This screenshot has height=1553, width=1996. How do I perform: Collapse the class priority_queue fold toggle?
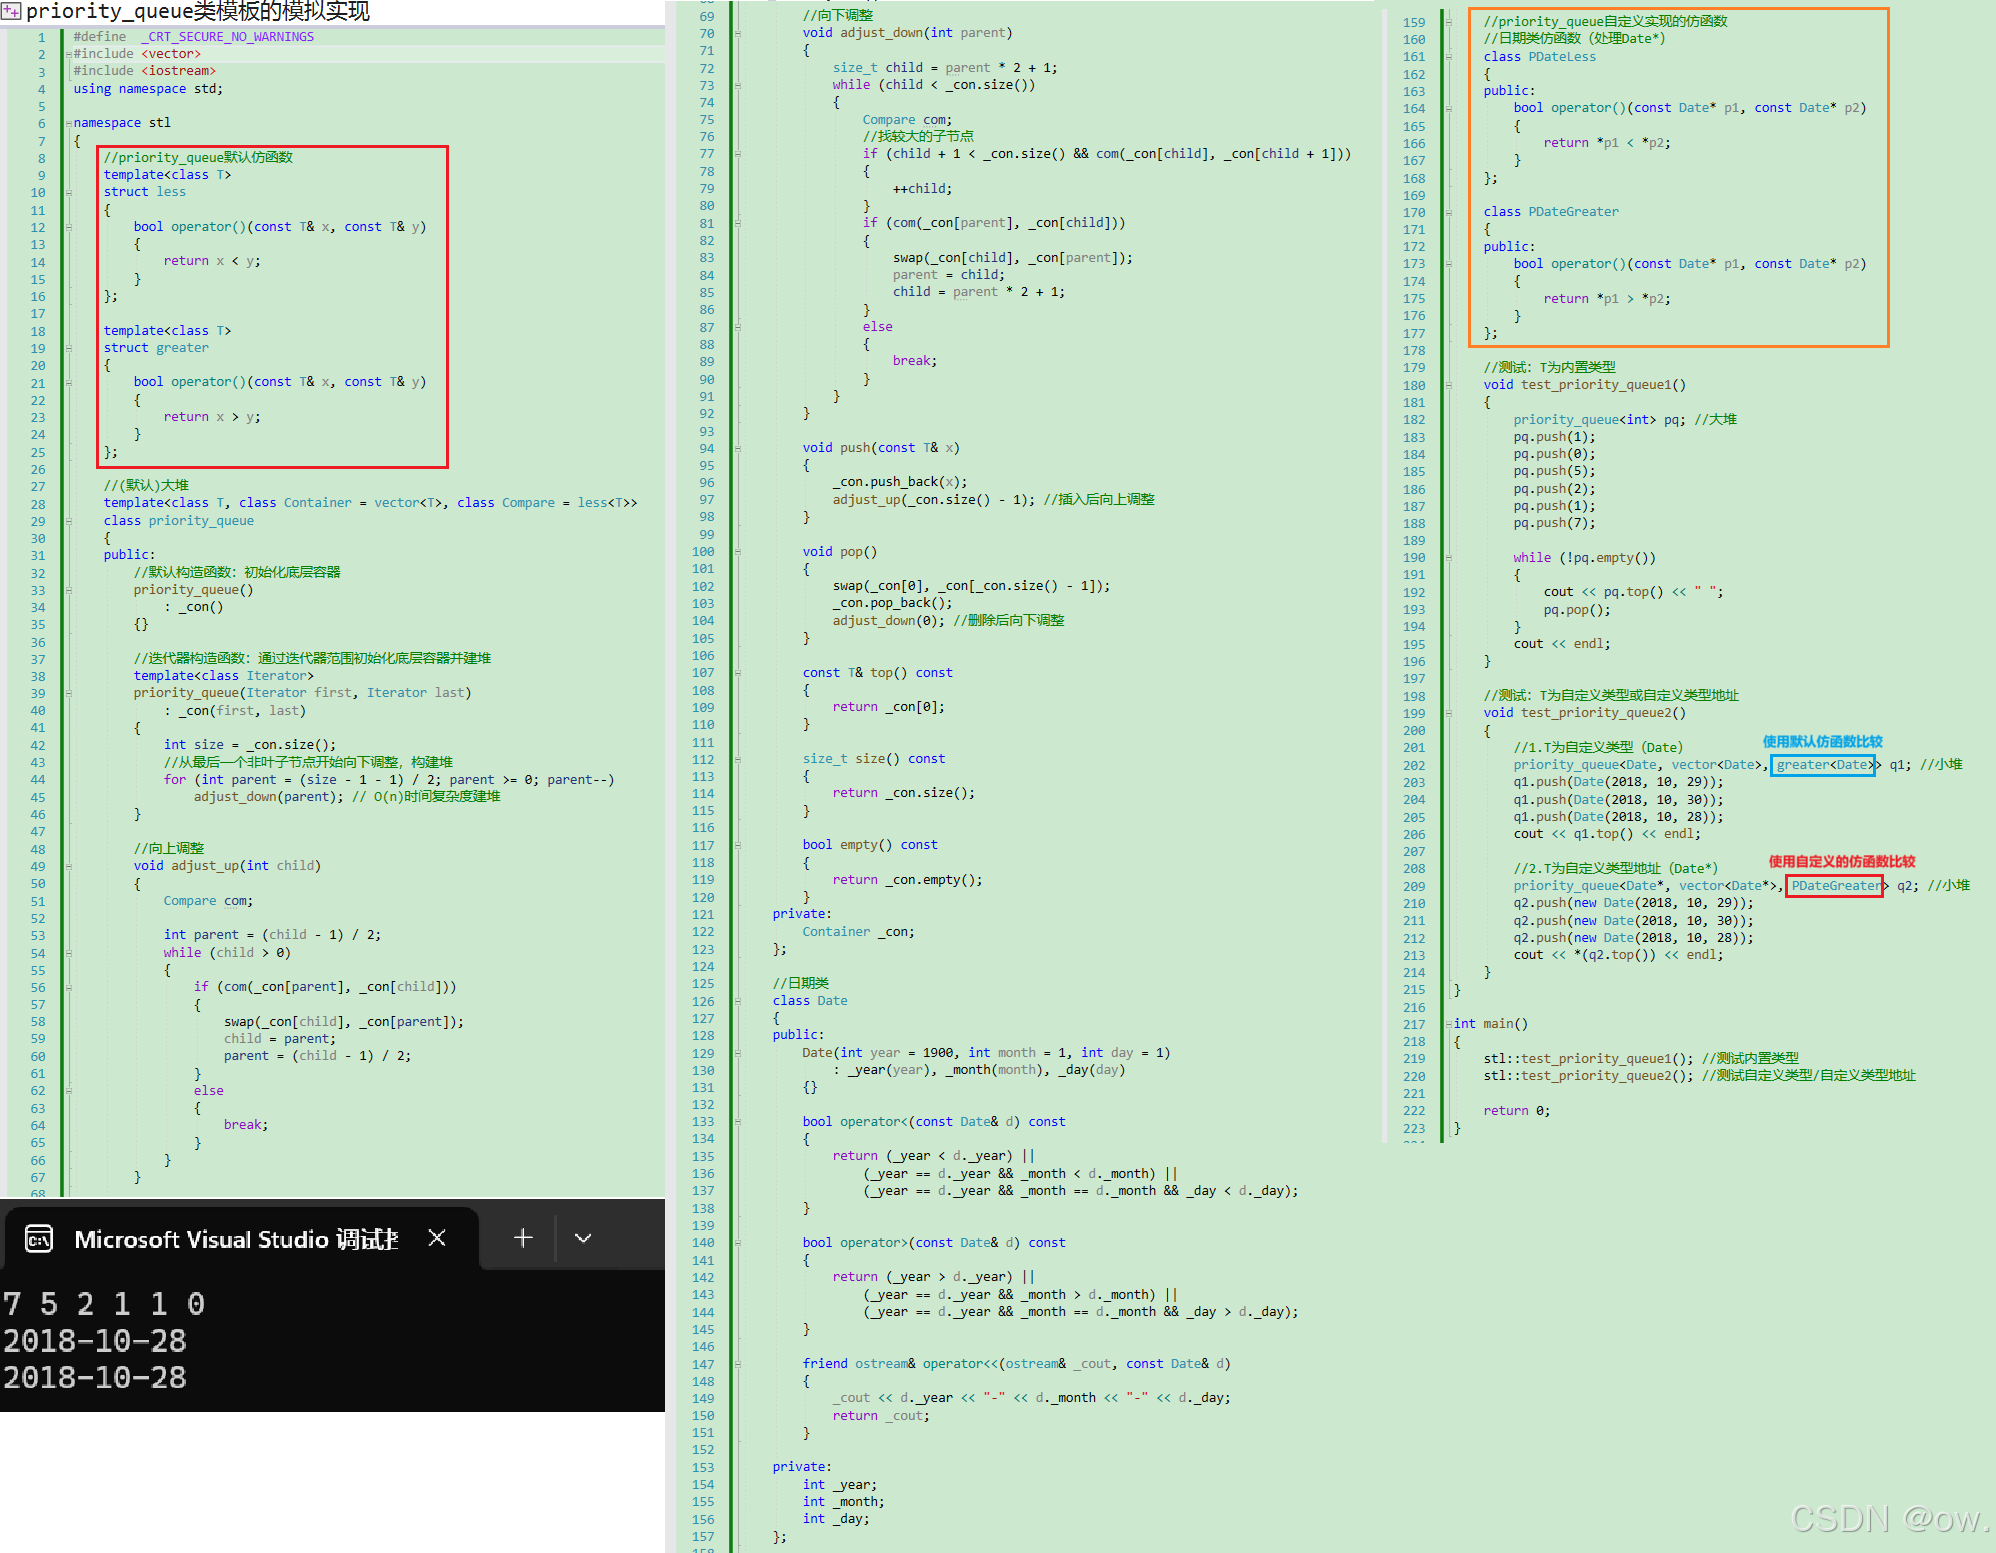coord(68,521)
